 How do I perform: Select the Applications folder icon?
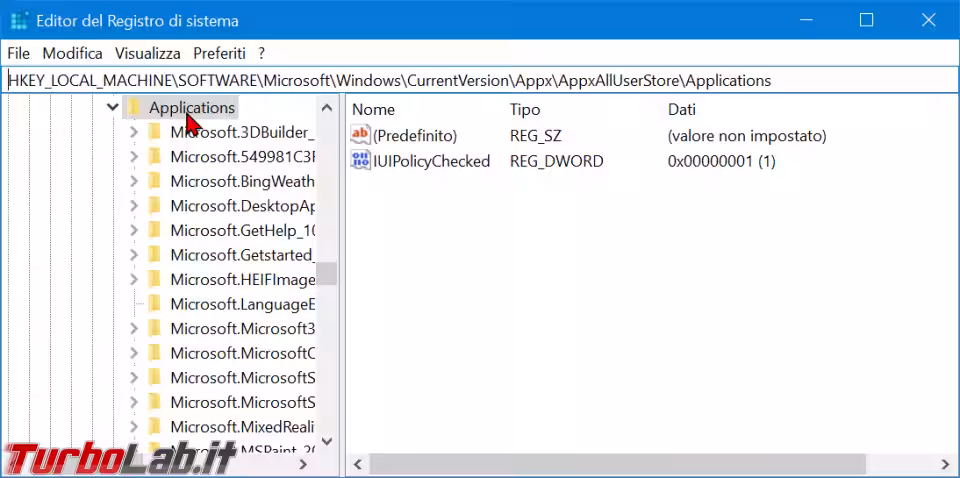[x=134, y=108]
